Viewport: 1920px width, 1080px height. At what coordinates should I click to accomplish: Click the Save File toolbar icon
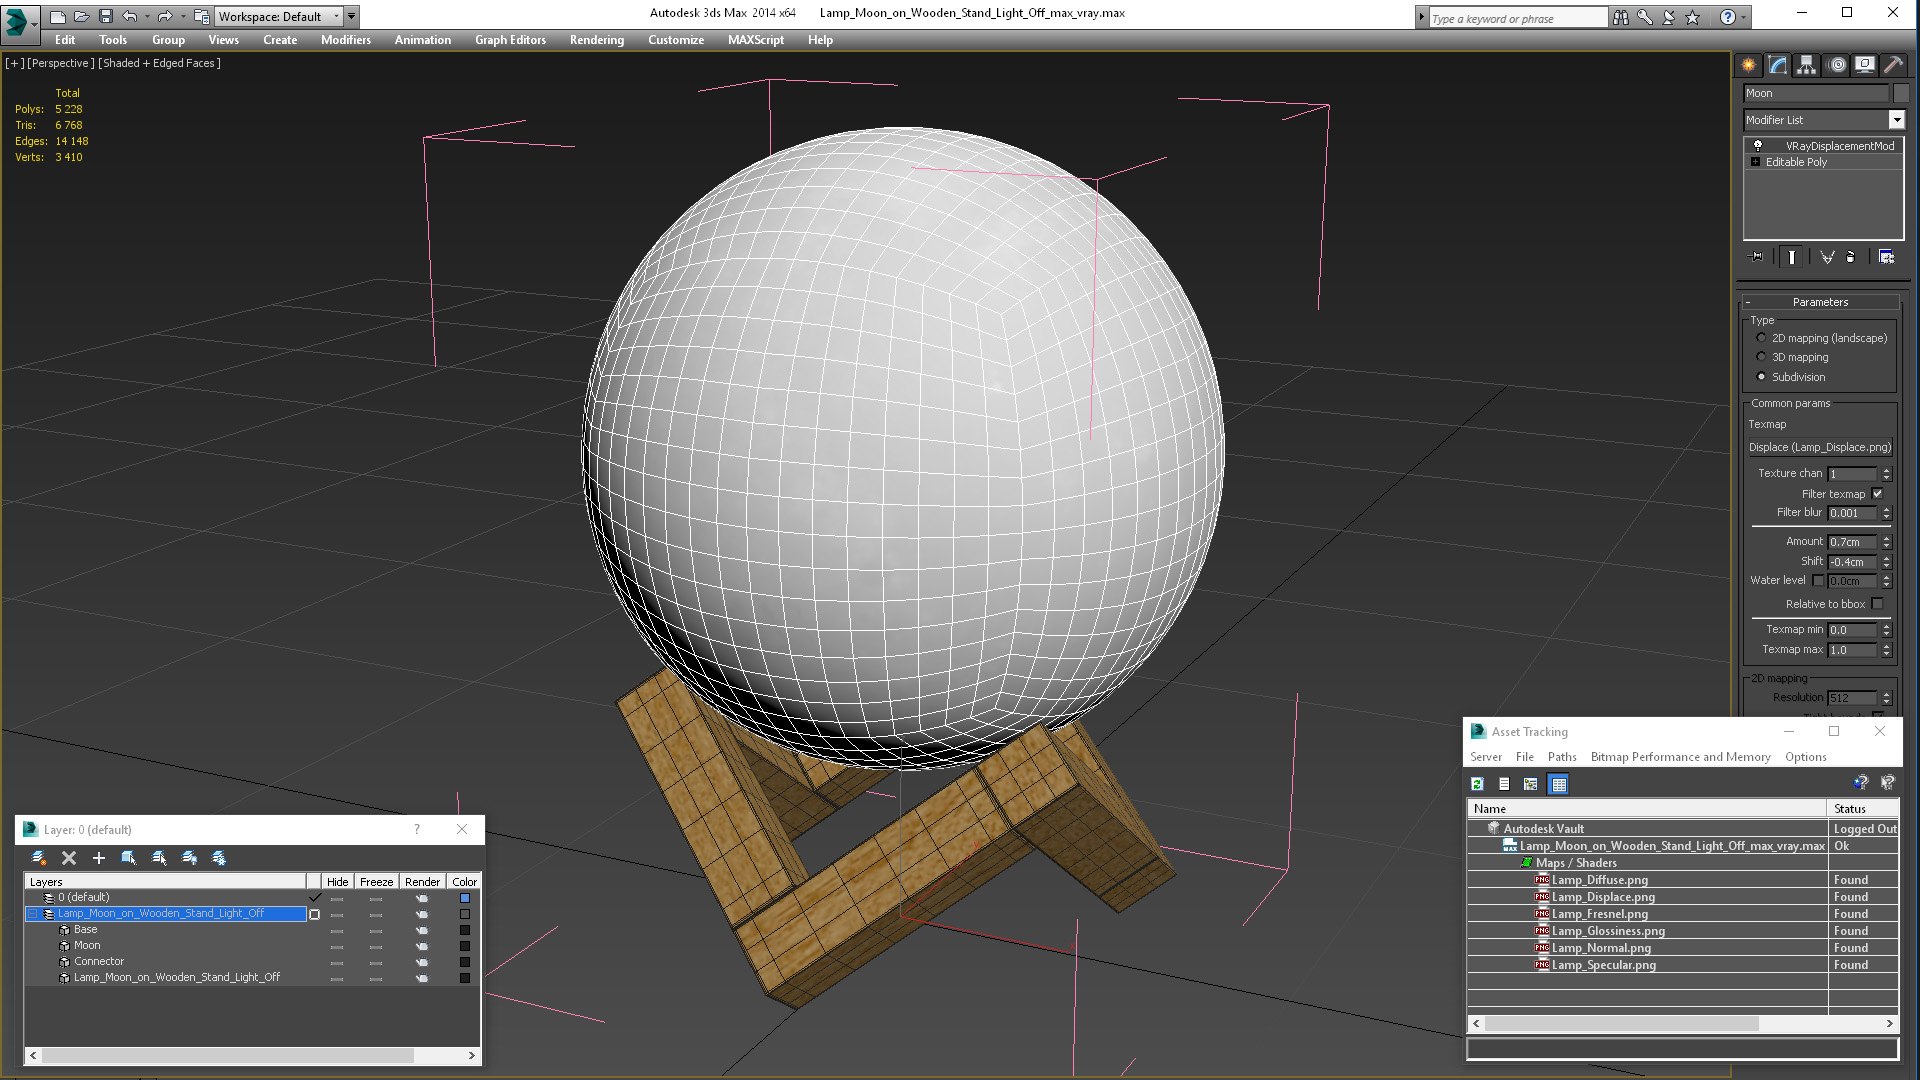click(x=106, y=16)
